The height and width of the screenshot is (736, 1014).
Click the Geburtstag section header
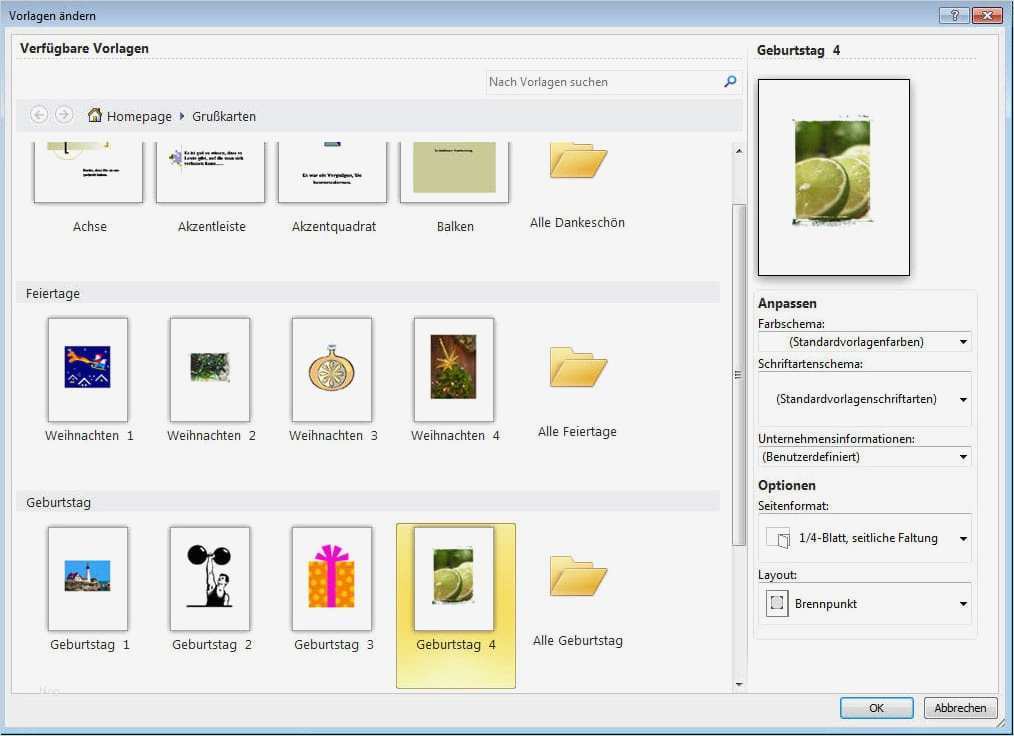368,502
